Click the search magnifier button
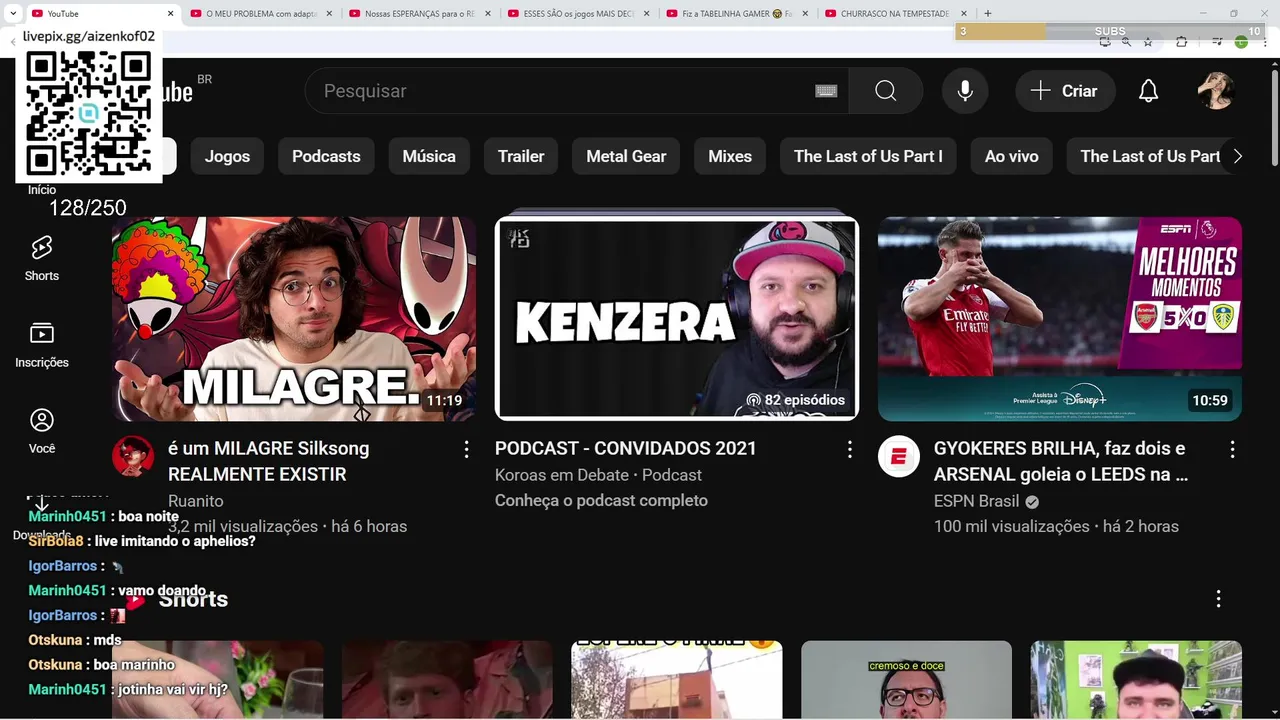 tap(886, 91)
